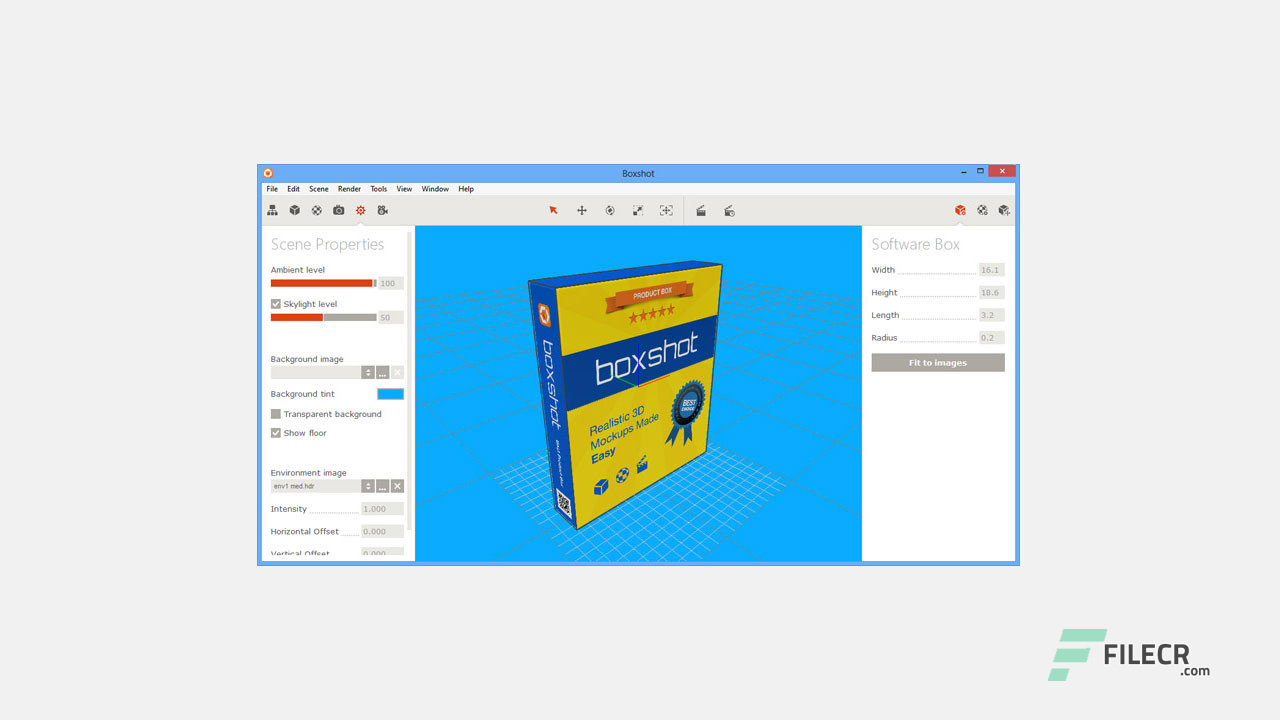The height and width of the screenshot is (720, 1280).
Task: Open the Window menu
Action: pos(435,189)
